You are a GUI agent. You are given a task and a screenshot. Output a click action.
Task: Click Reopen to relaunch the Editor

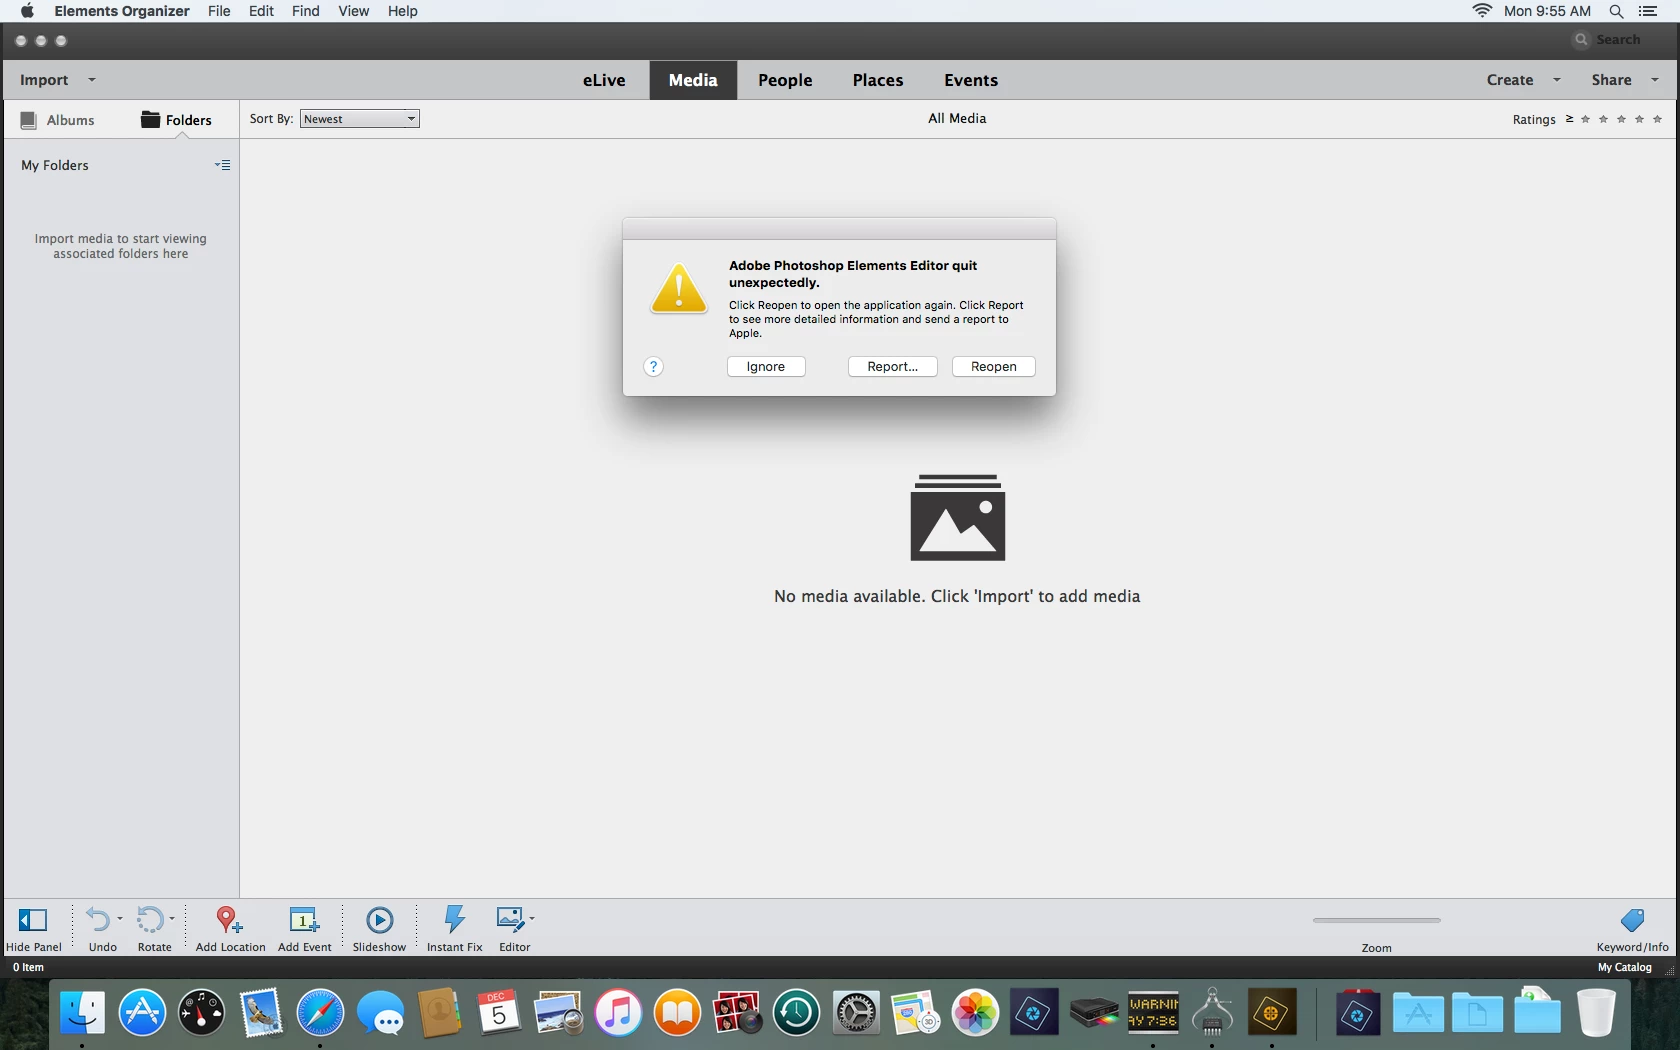click(x=993, y=367)
